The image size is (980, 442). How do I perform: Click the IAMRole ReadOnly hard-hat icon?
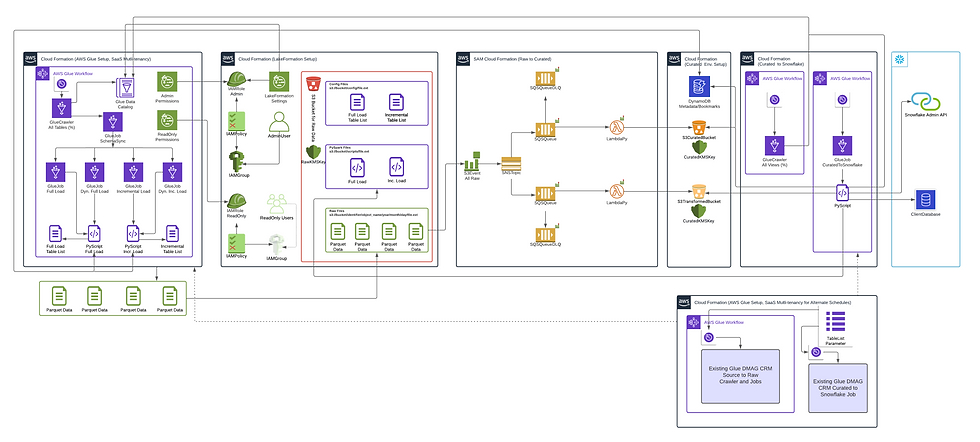coord(236,202)
